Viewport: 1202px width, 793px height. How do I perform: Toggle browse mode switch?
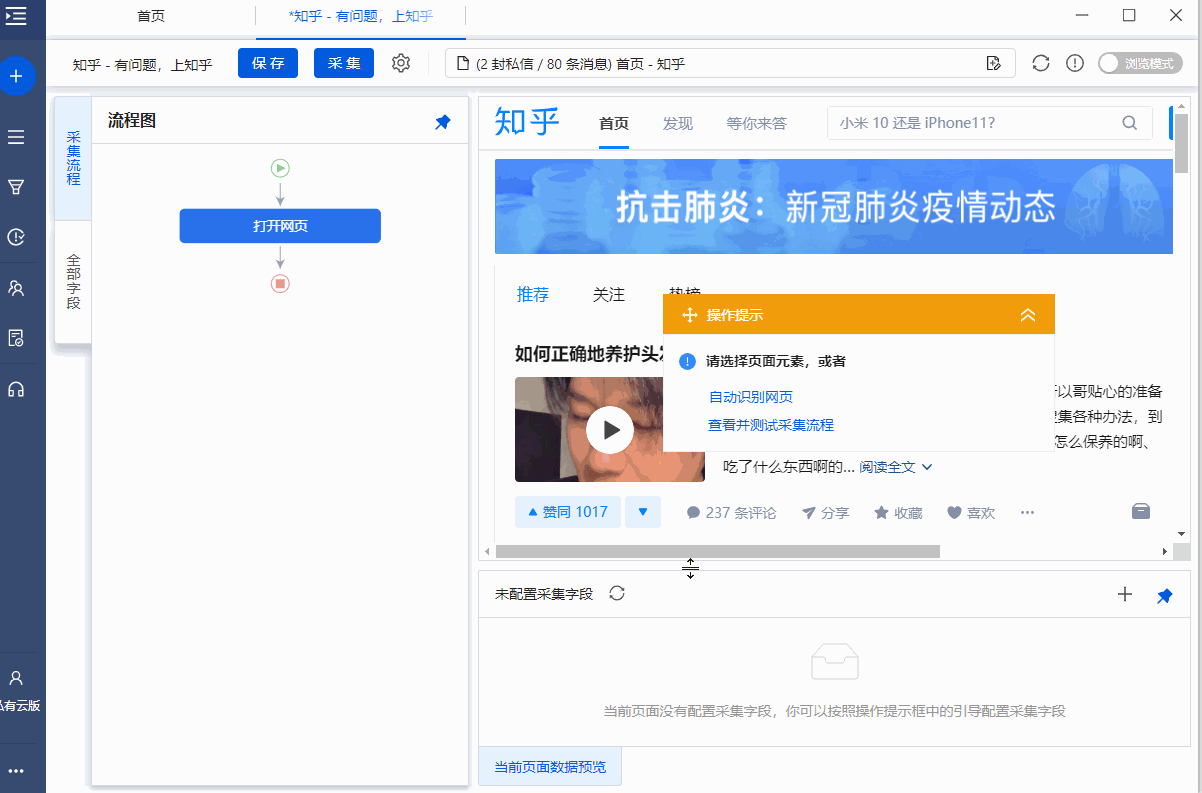[x=1140, y=63]
